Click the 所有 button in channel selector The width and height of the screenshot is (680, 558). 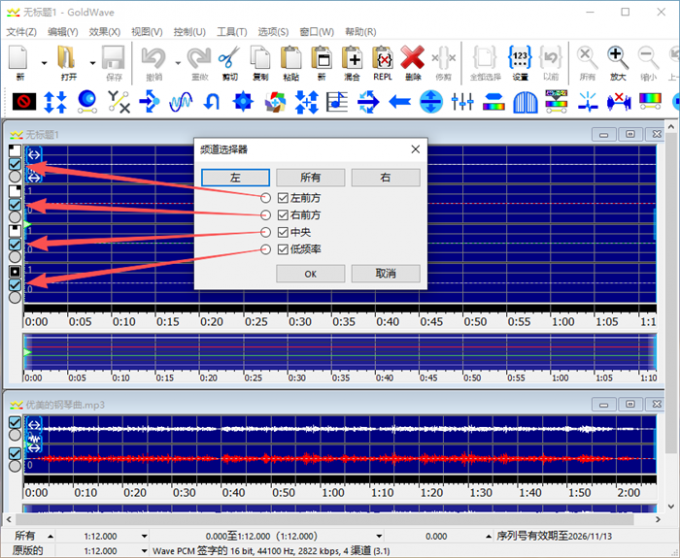coord(311,178)
